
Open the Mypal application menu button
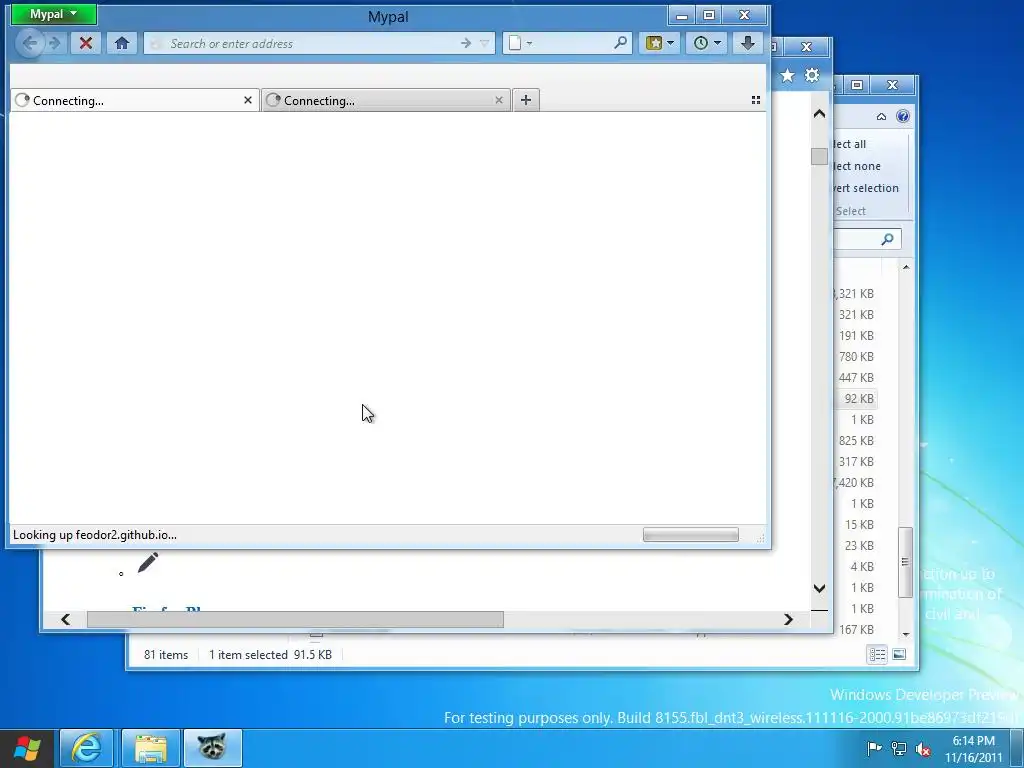point(54,14)
